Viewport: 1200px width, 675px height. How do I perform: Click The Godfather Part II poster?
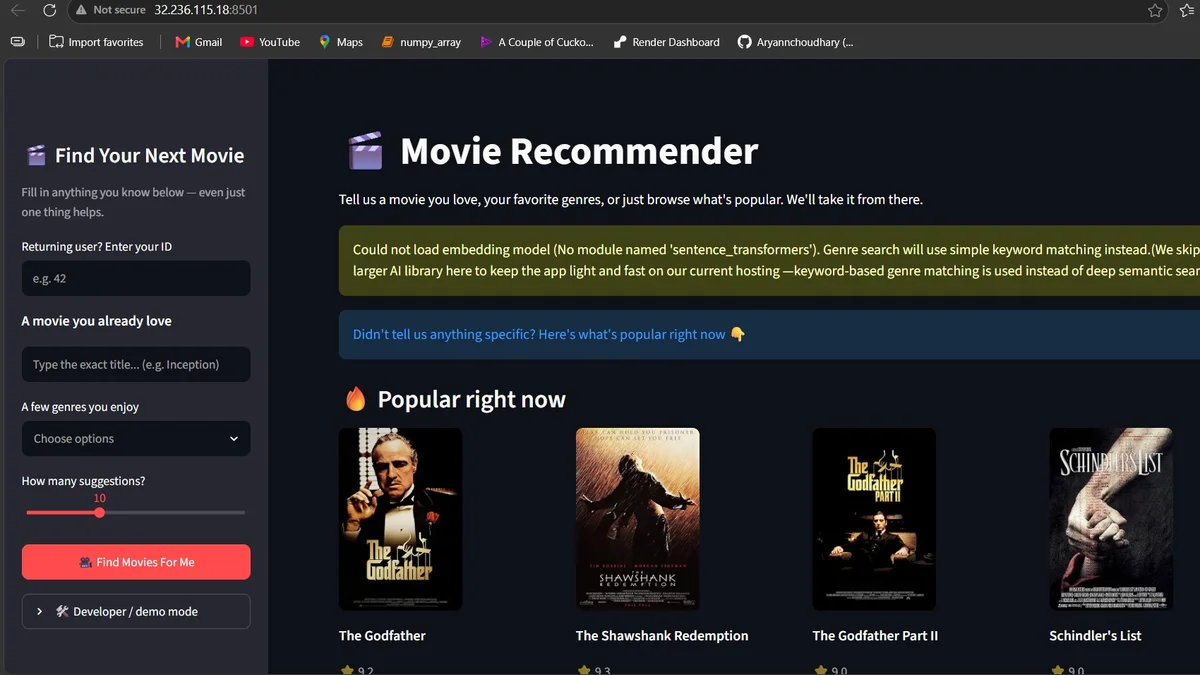click(874, 519)
